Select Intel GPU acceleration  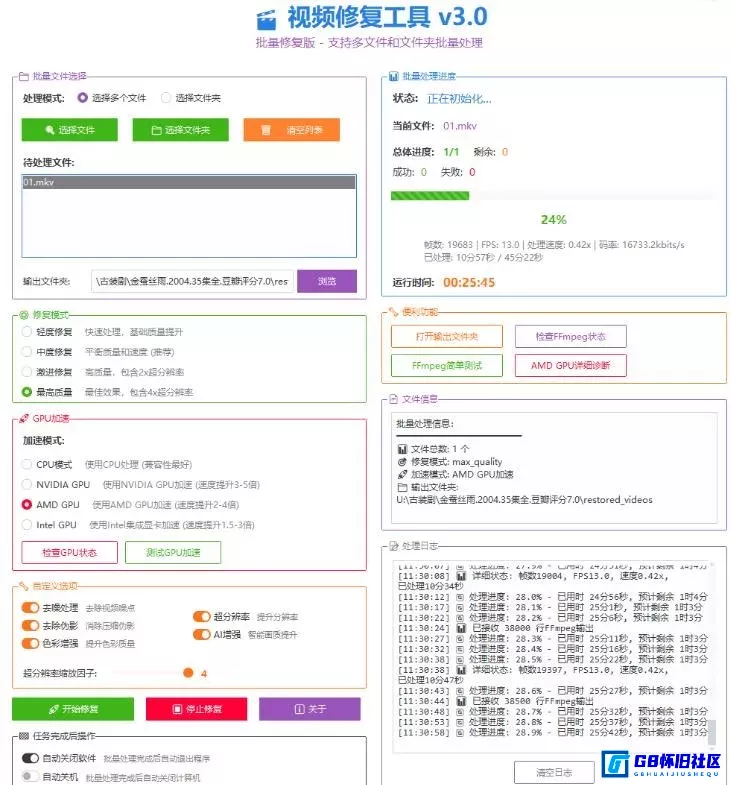27,525
